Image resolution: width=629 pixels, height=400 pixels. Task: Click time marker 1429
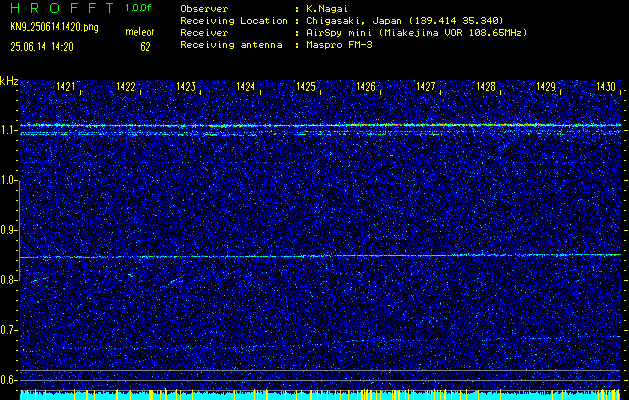coord(546,86)
